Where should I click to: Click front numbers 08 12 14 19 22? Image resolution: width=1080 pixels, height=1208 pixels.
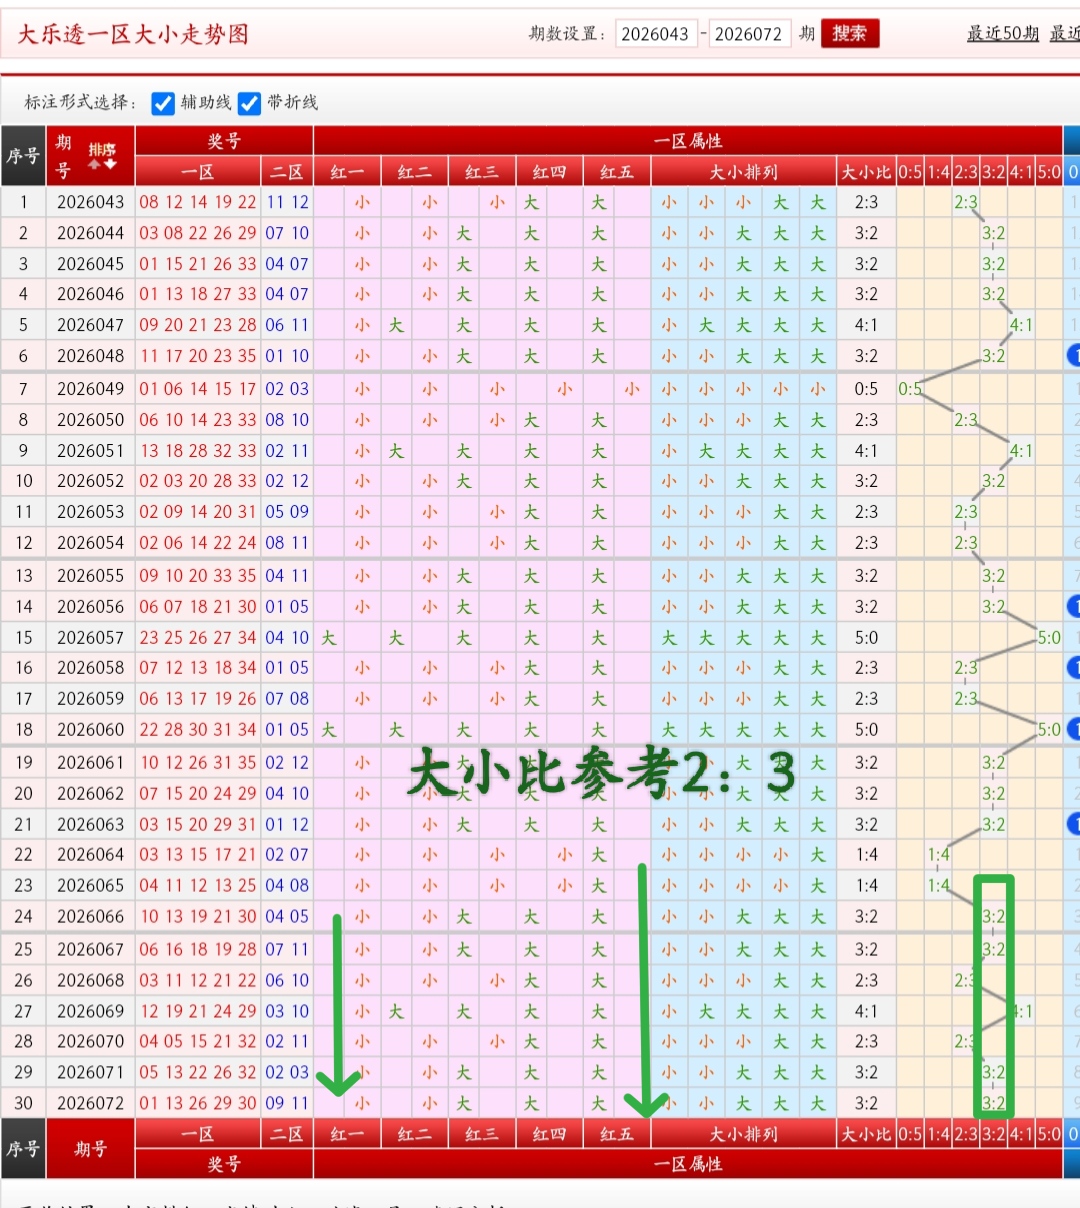click(x=198, y=202)
